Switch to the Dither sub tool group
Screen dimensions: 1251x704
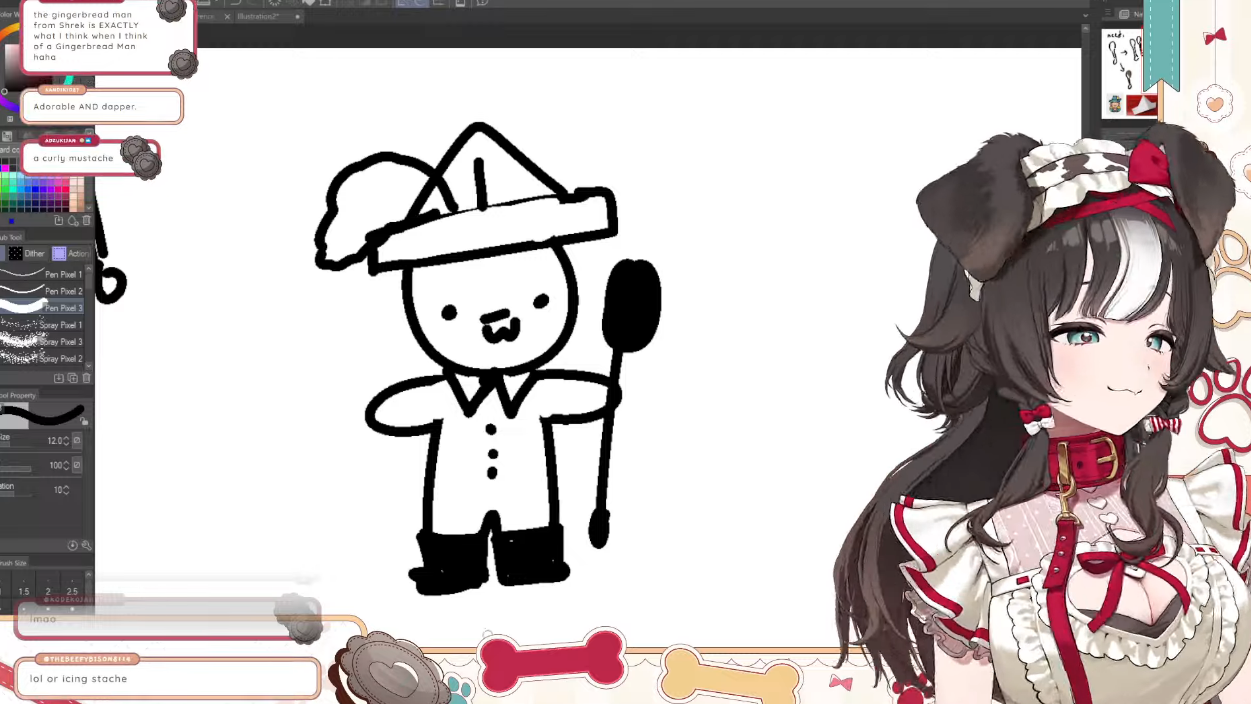point(28,253)
